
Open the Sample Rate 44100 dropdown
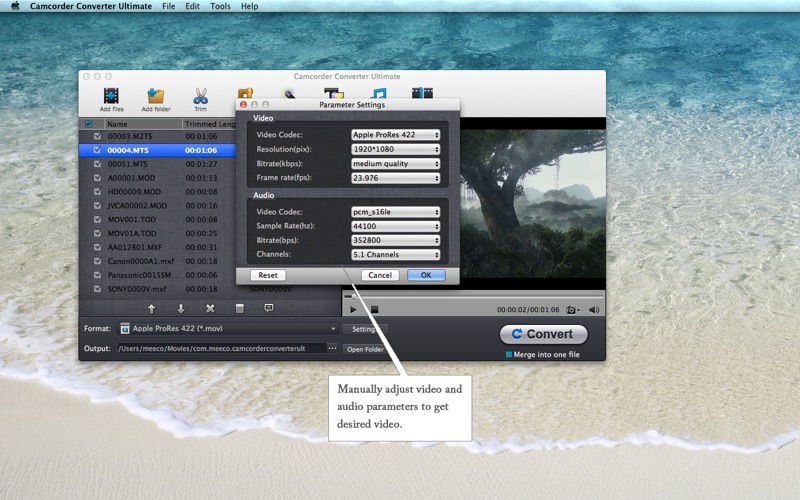tap(395, 226)
